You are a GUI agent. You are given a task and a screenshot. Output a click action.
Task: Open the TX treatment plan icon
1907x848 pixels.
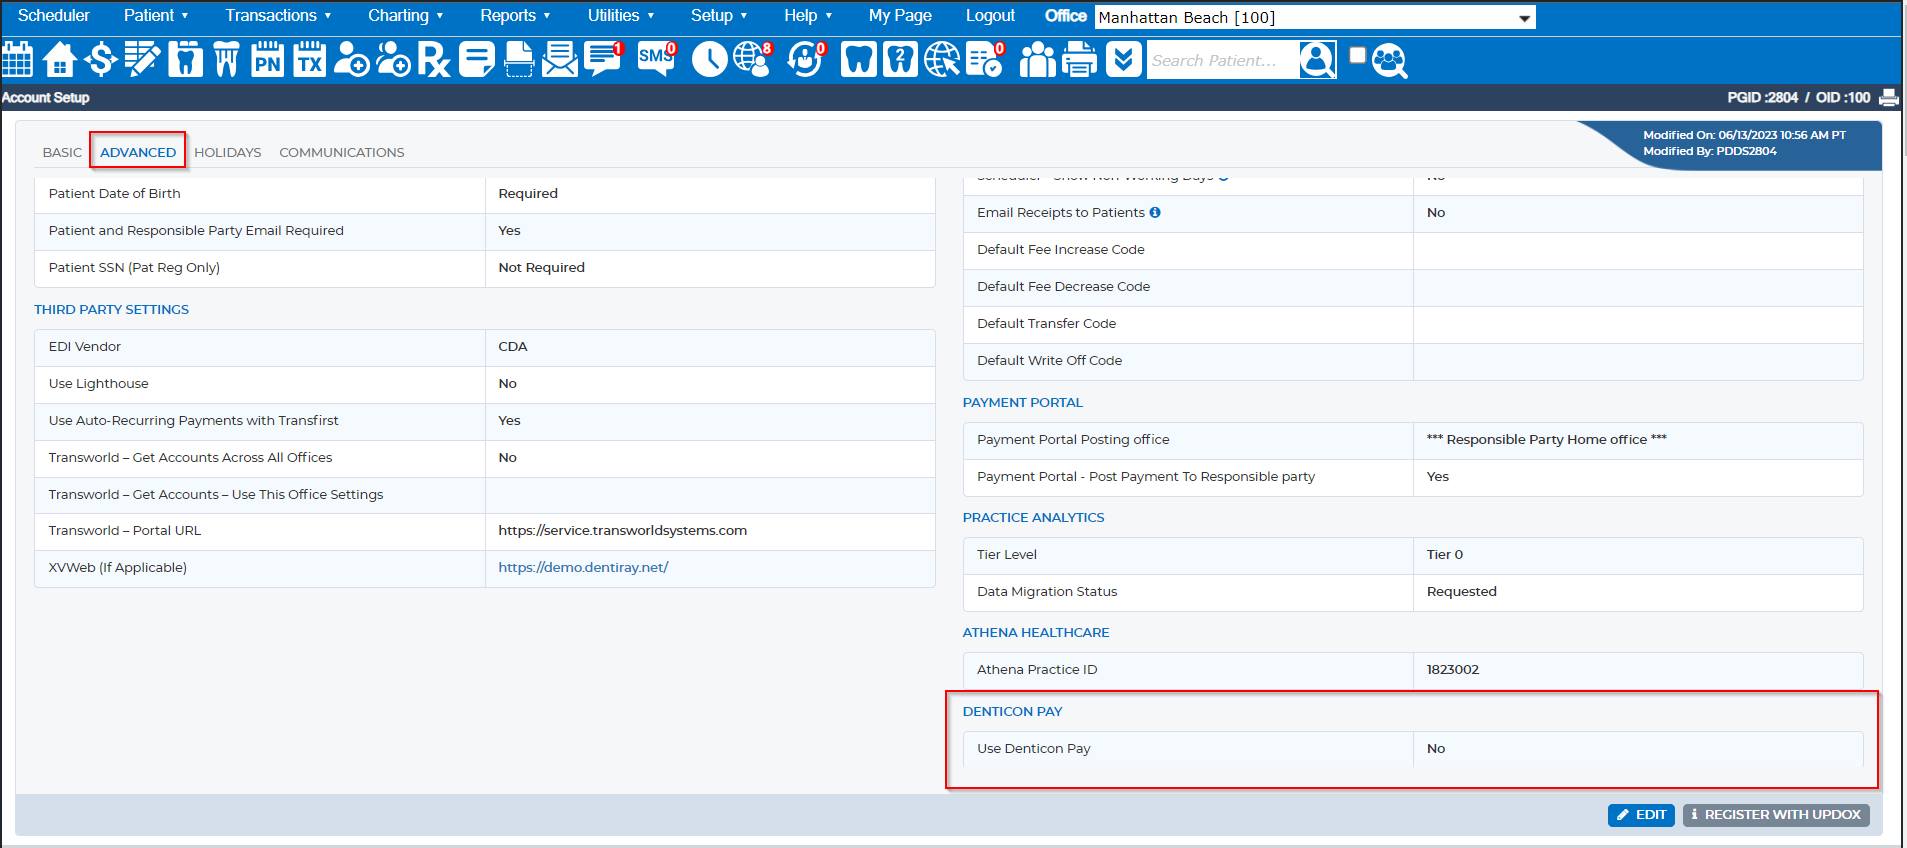tap(309, 60)
